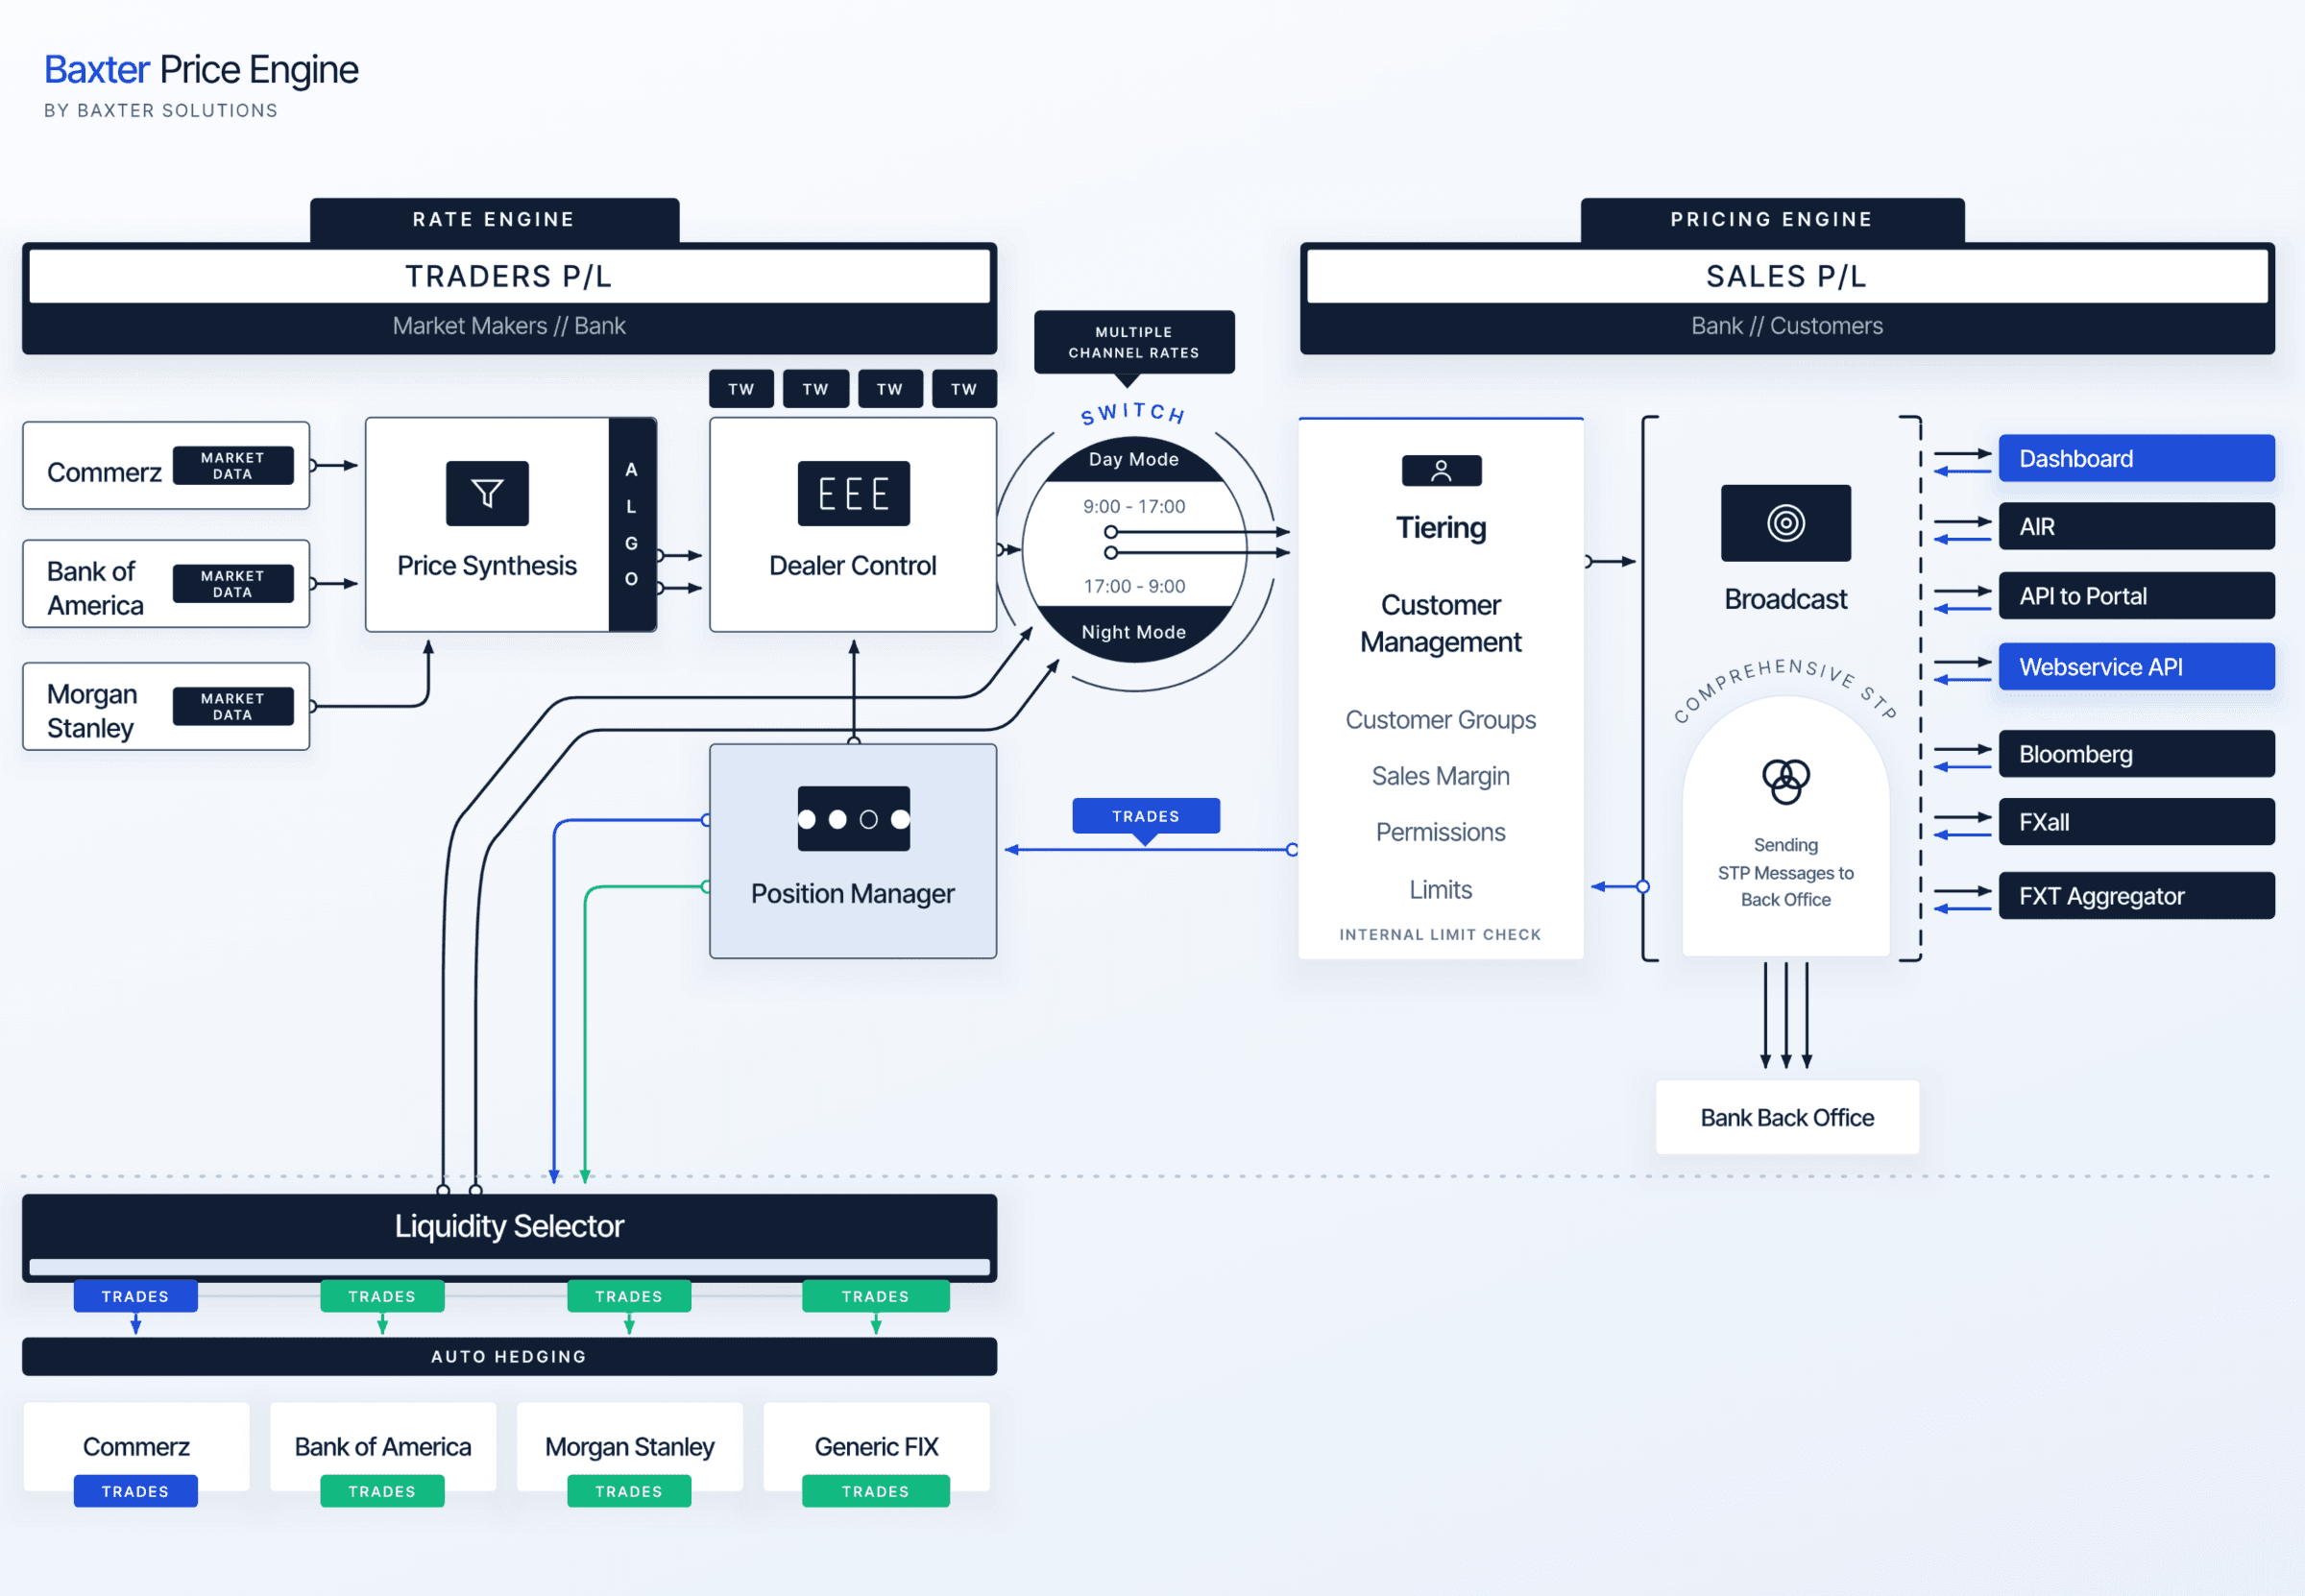Click the Position Manager dots icon

click(853, 819)
